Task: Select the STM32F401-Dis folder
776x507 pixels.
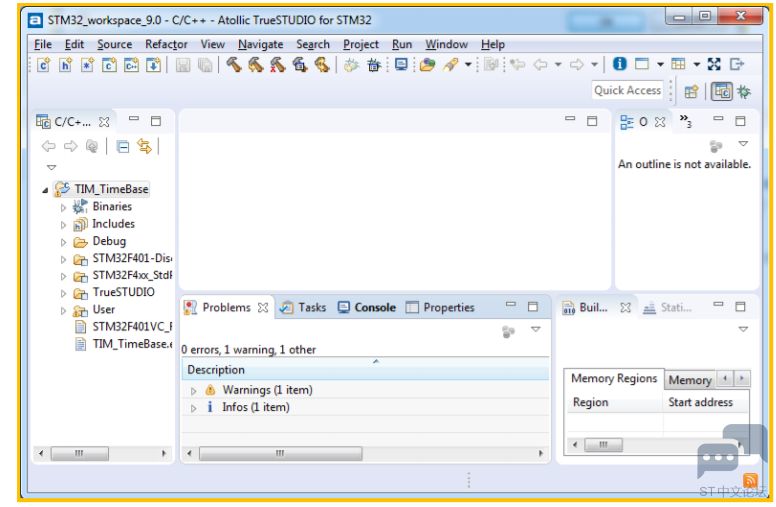Action: (x=123, y=258)
